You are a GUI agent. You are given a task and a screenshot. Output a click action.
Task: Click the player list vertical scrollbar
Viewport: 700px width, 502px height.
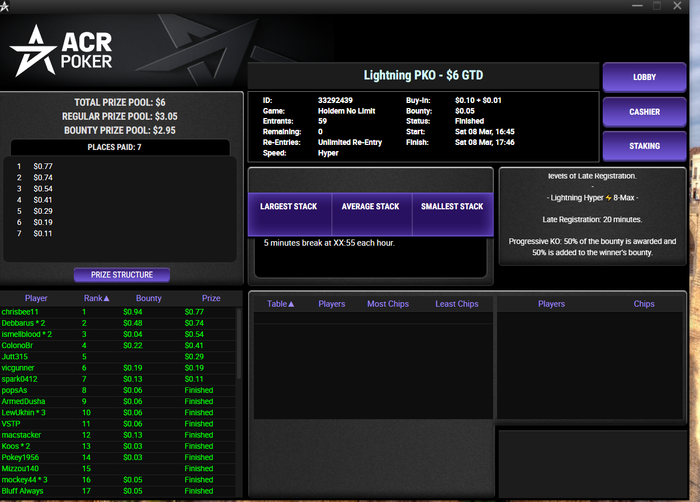(x=239, y=343)
